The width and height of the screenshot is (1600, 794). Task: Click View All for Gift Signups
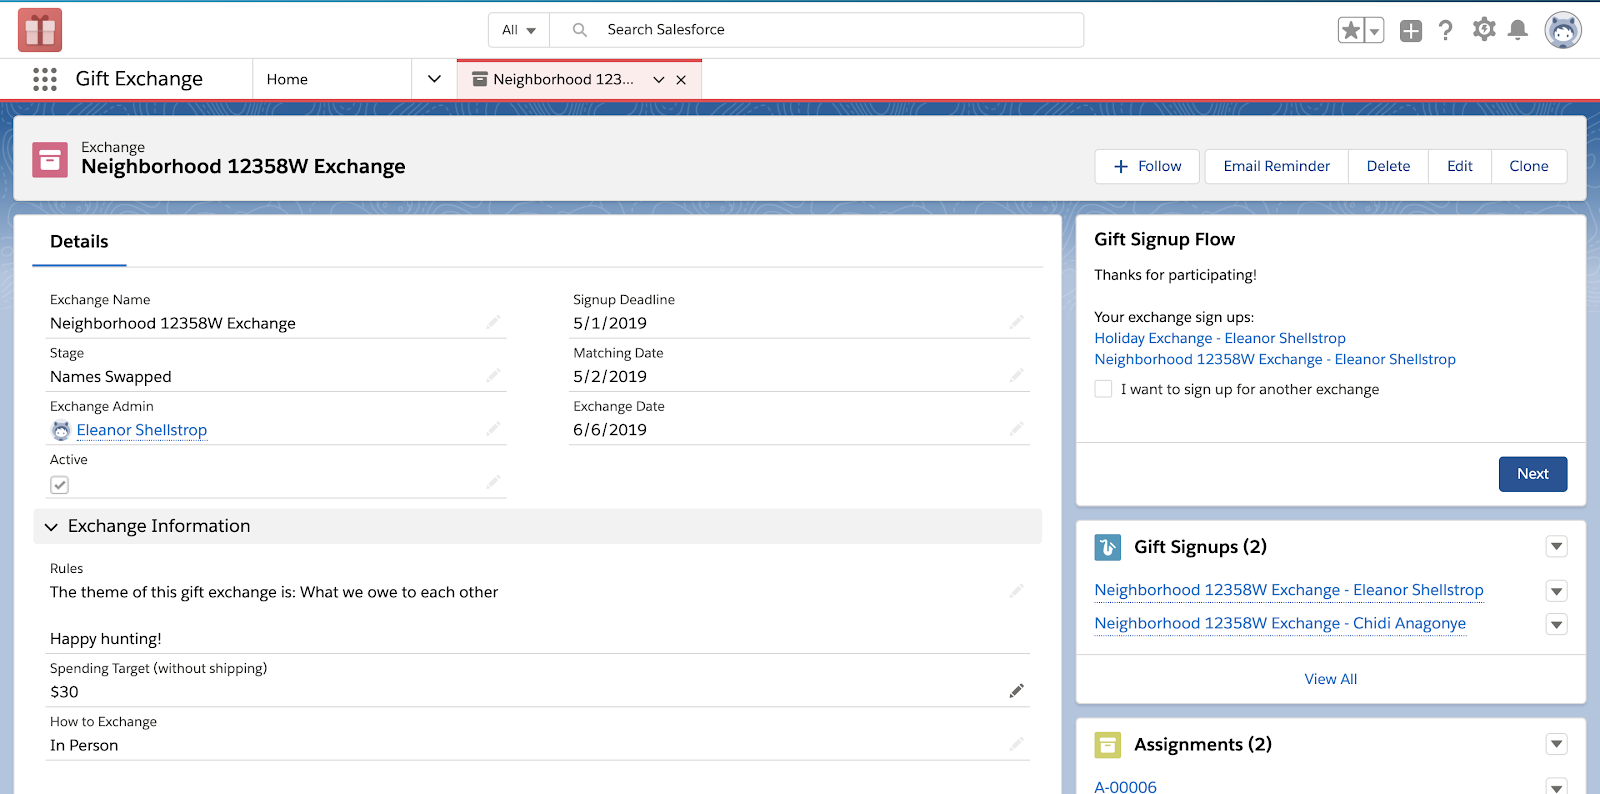[1330, 679]
